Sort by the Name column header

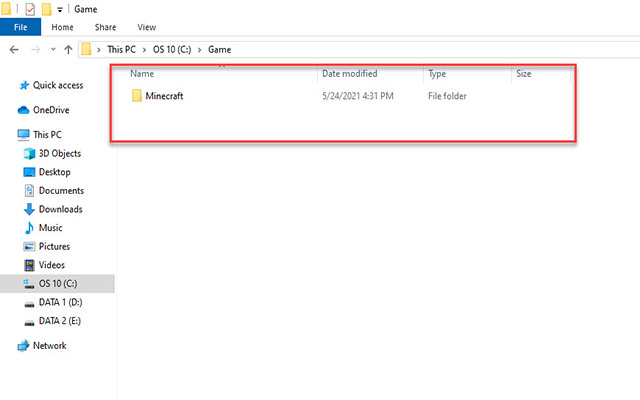coord(142,74)
